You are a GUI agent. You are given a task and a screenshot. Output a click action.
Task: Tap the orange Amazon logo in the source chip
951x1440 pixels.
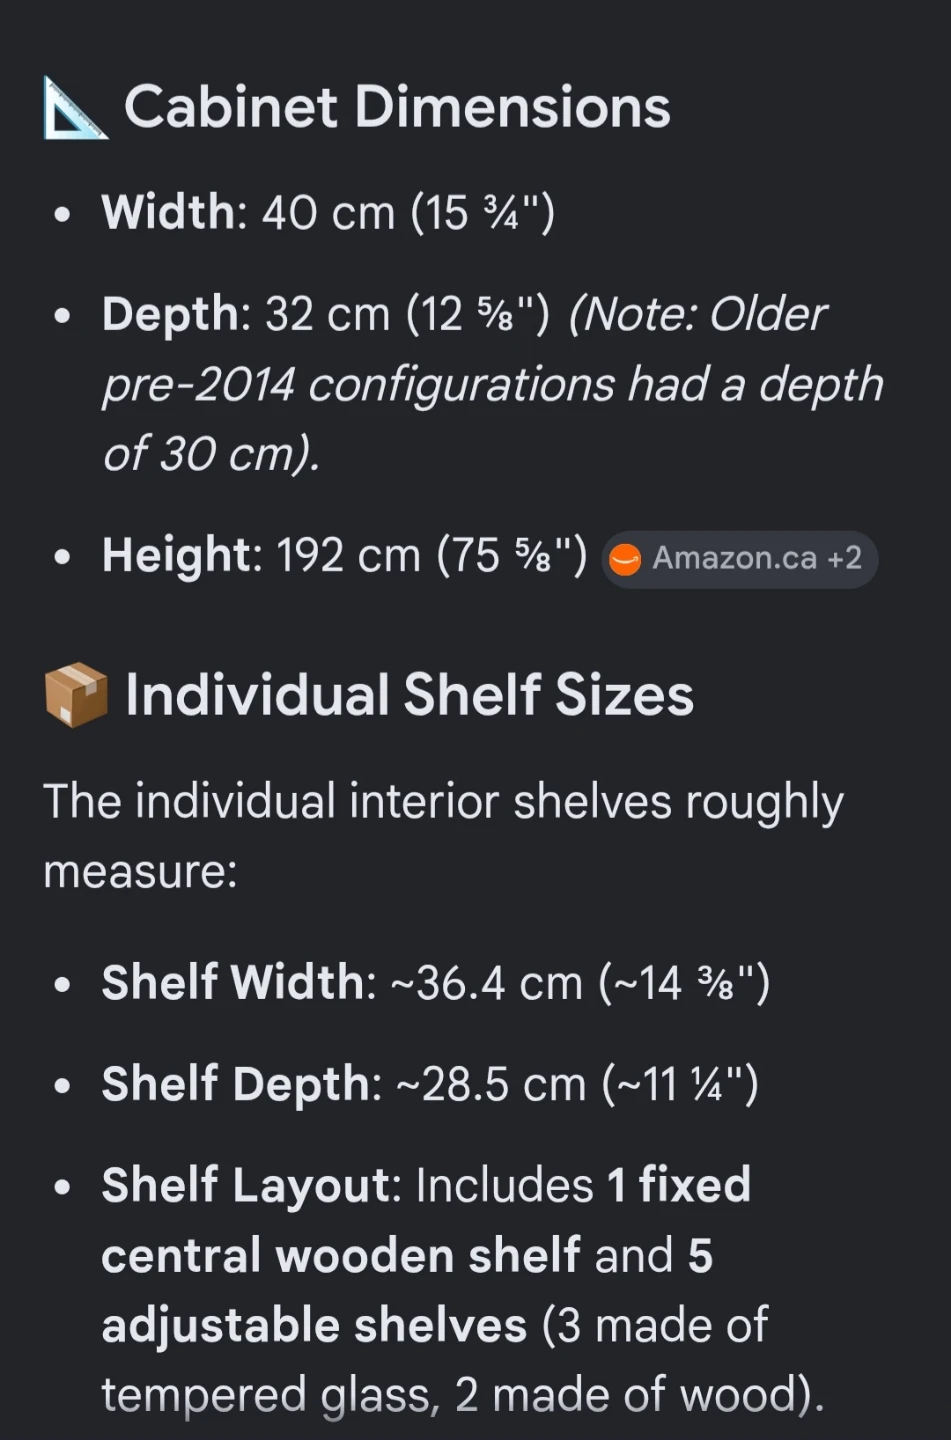[x=625, y=559]
